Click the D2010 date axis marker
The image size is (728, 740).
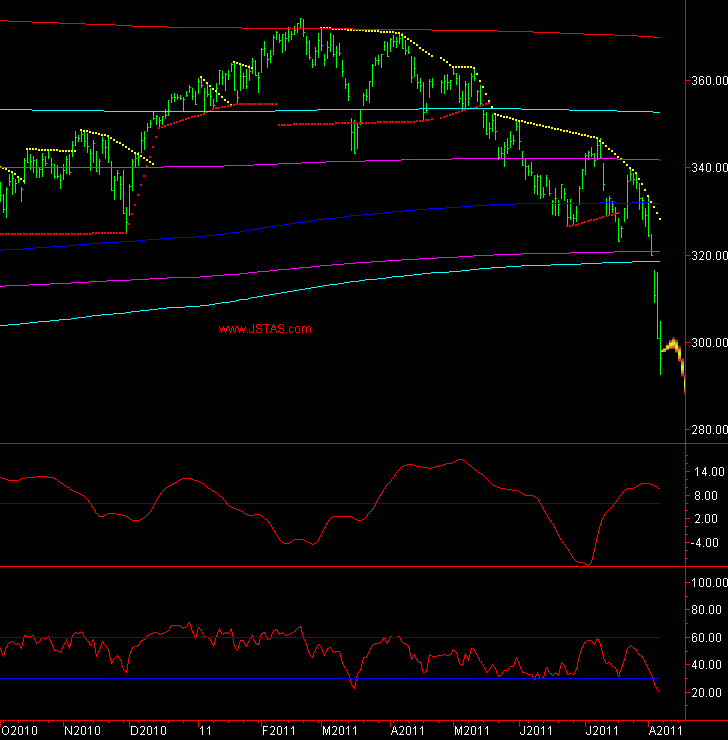(x=149, y=731)
